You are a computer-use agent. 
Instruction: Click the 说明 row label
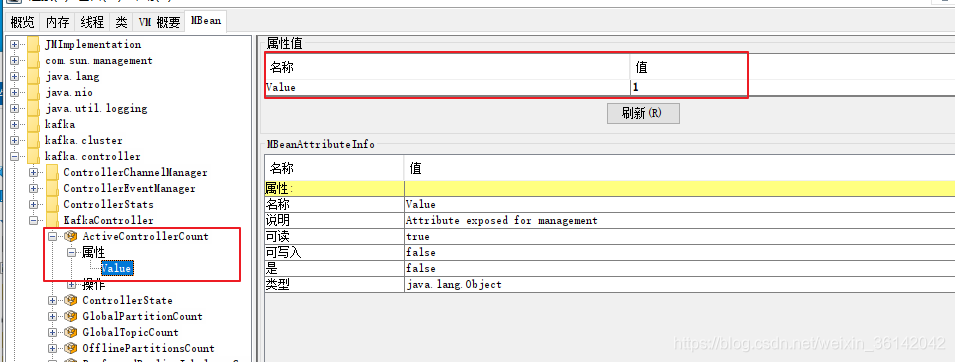tap(334, 221)
